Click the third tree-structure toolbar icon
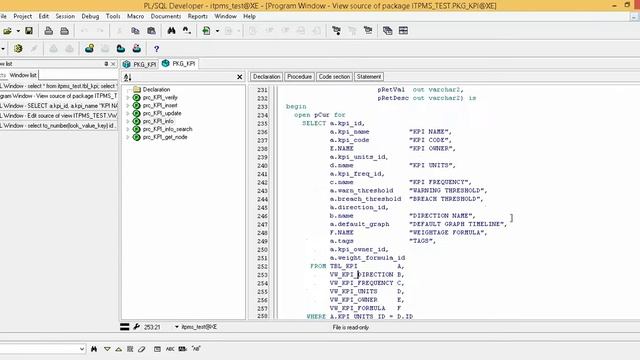Viewport: 640px width, 360px height. (x=368, y=31)
